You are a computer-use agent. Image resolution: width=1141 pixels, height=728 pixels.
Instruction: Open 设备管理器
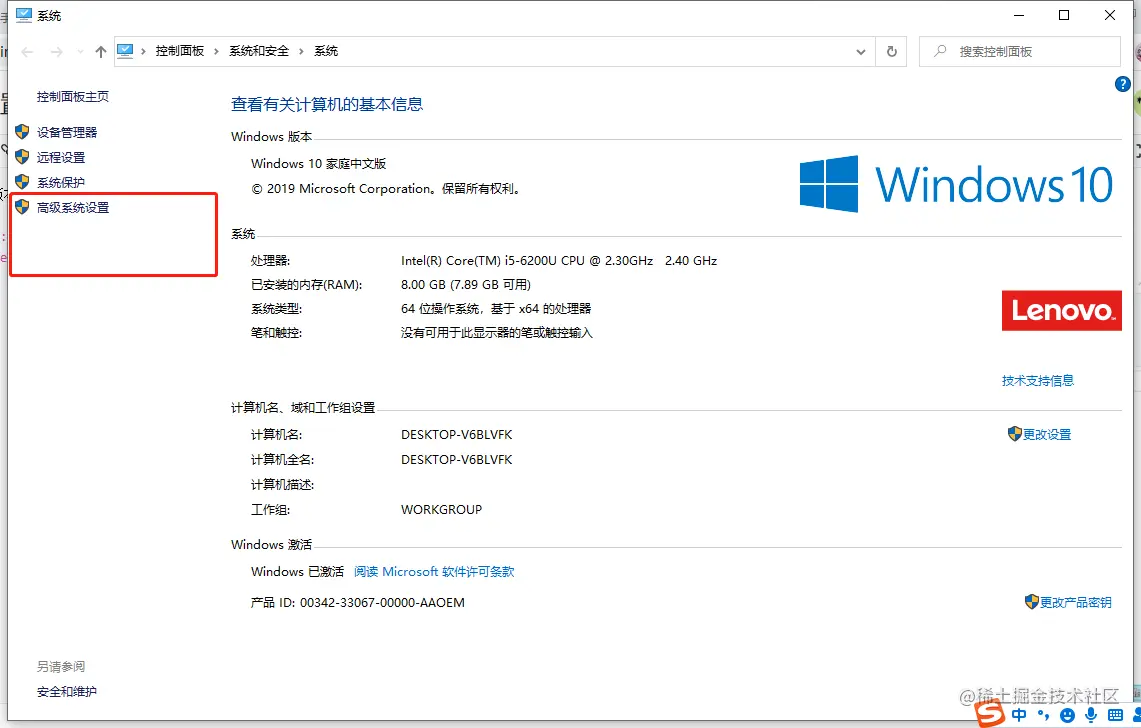click(x=67, y=132)
